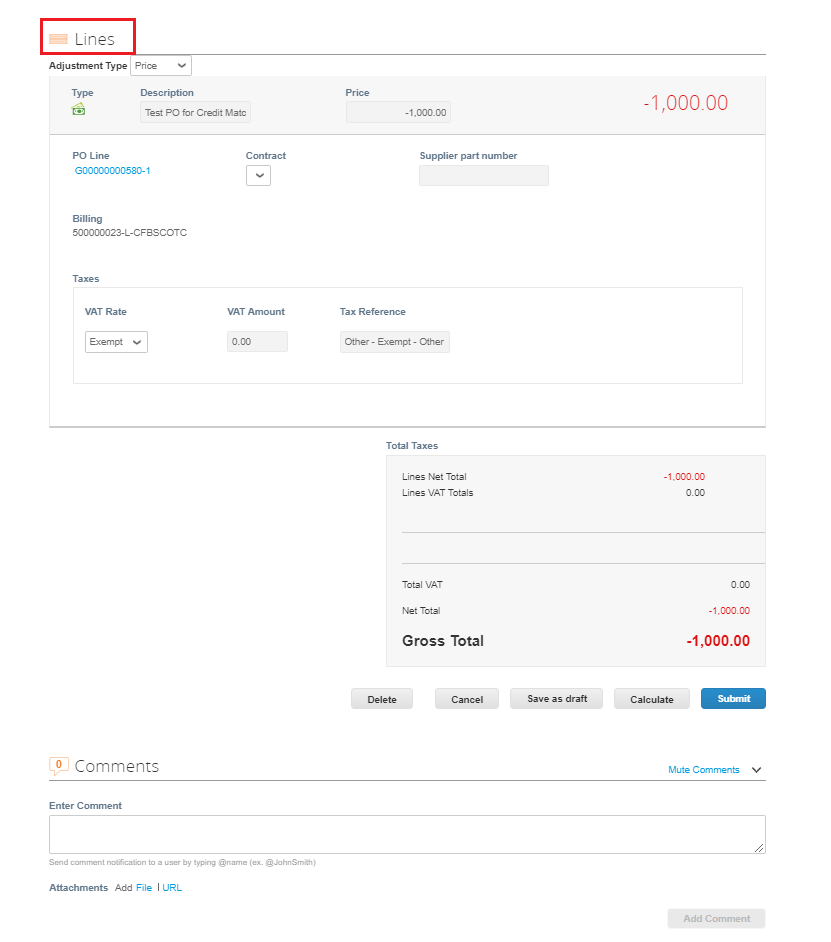
Task: Click the Lines section stacked-lines icon
Action: (x=58, y=39)
